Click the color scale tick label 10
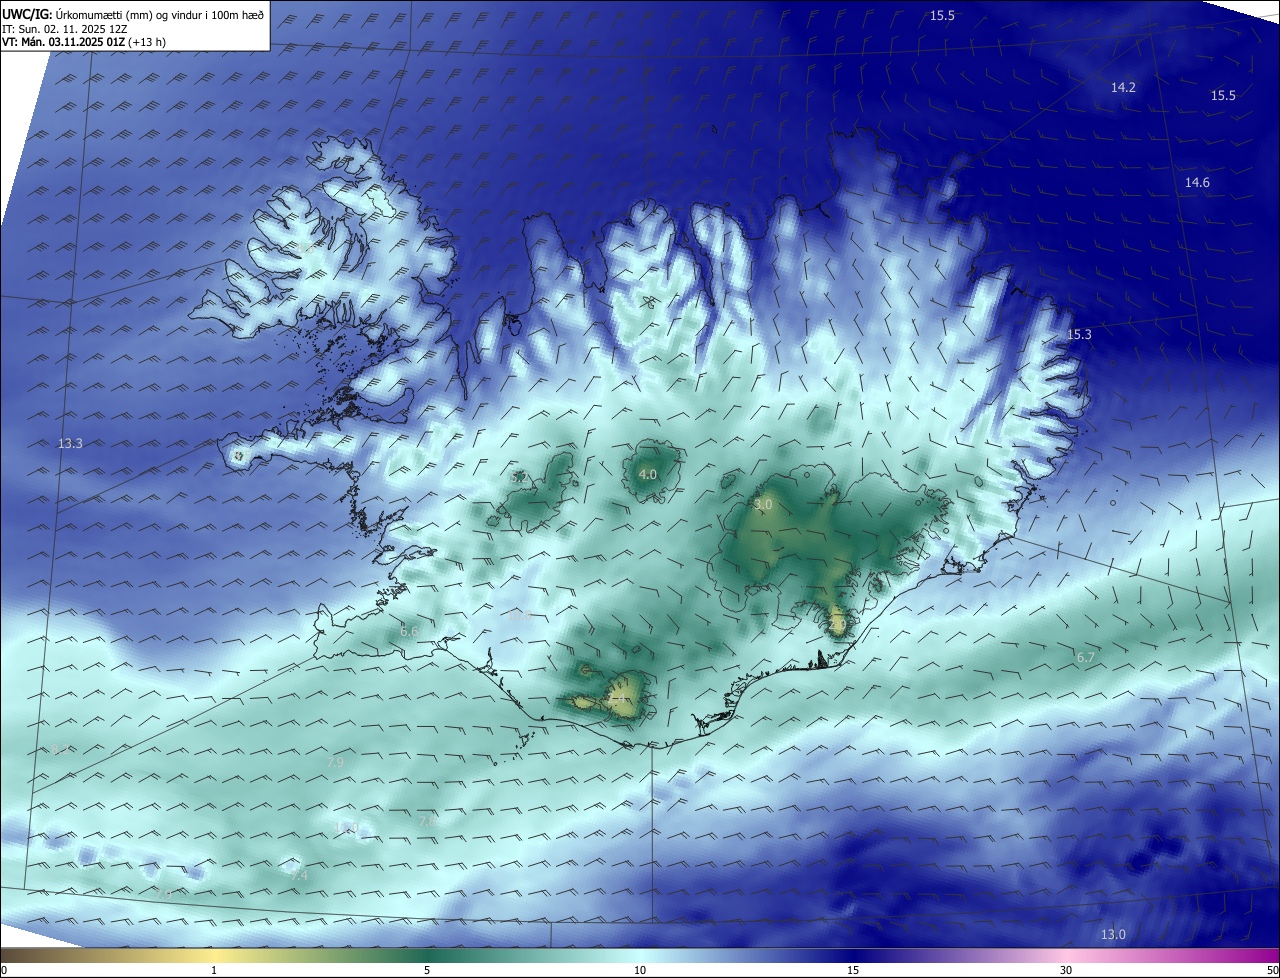Screen dimensions: 1280x978 point(640,970)
